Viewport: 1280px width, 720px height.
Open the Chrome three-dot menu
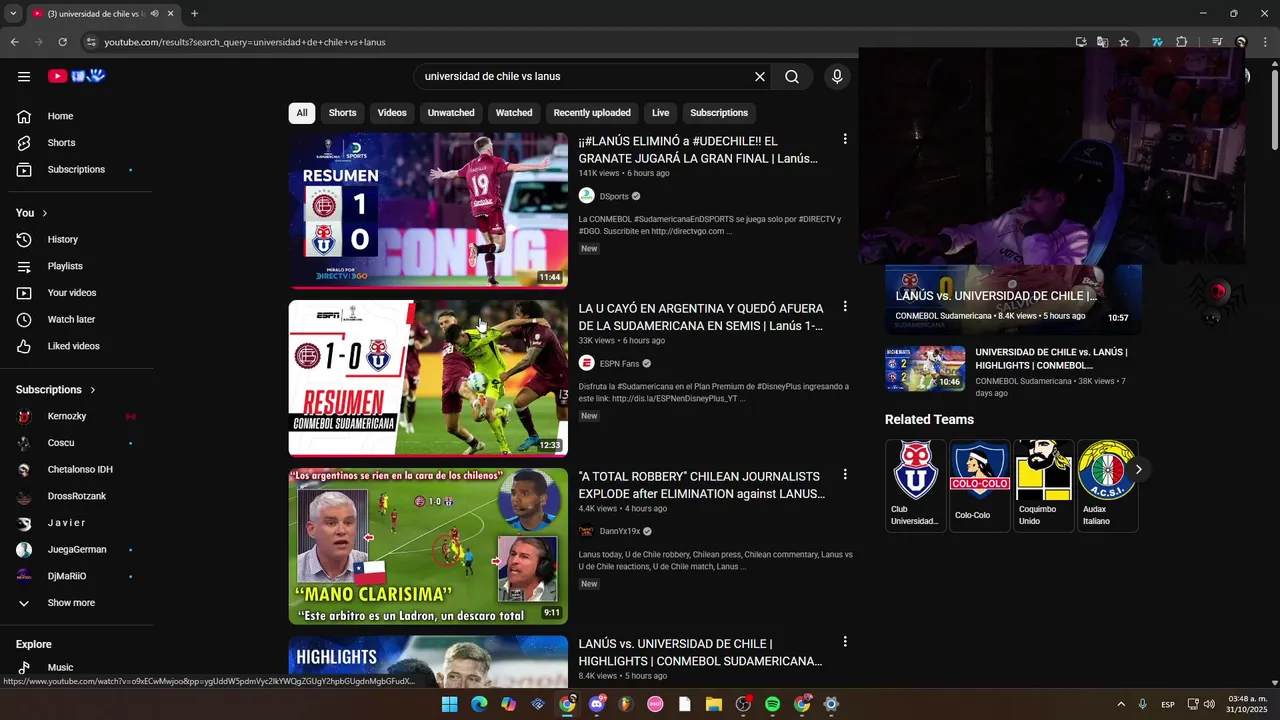click(1266, 42)
